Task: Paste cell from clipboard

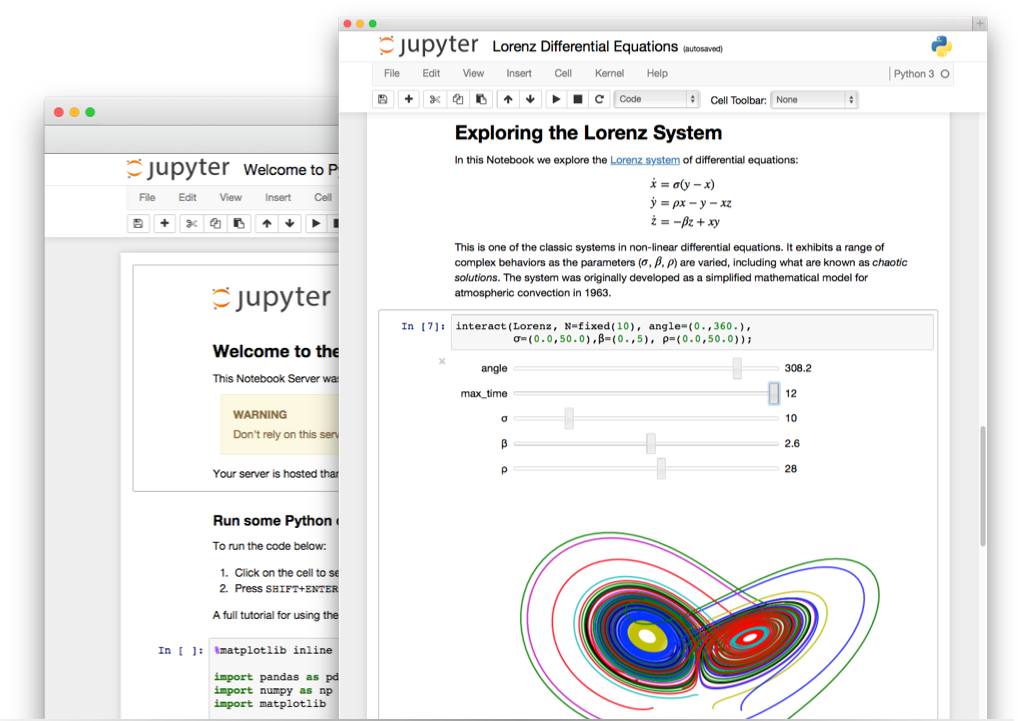Action: [x=481, y=99]
